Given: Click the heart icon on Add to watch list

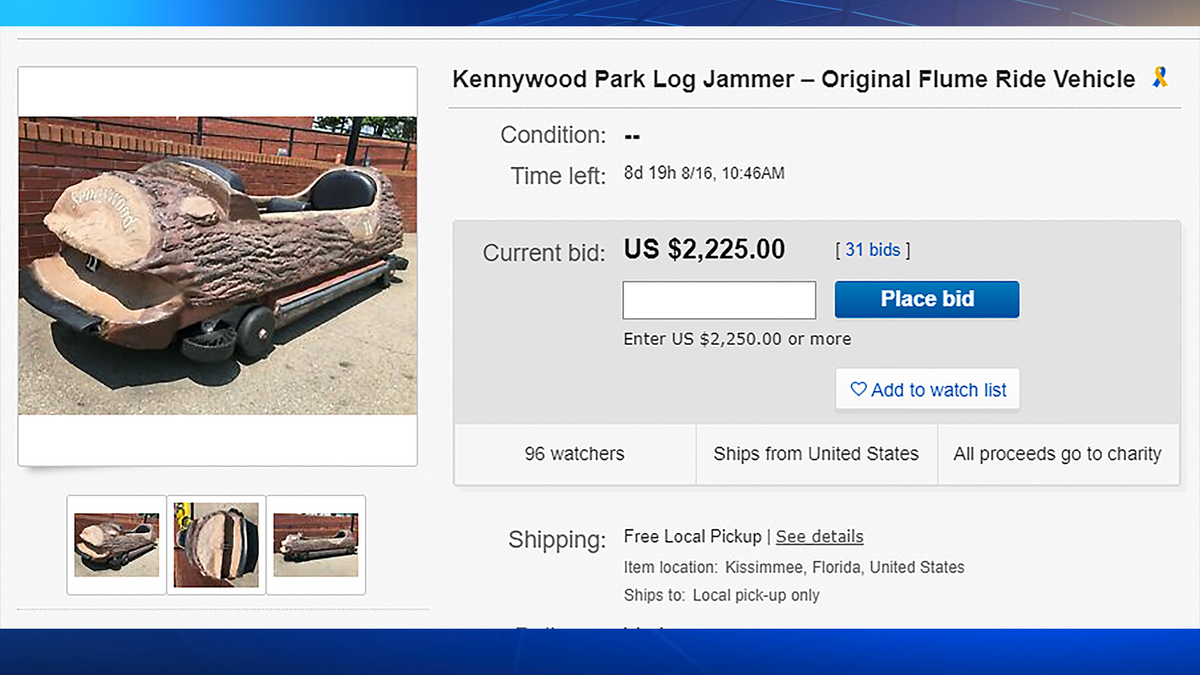Looking at the screenshot, I should pos(860,390).
